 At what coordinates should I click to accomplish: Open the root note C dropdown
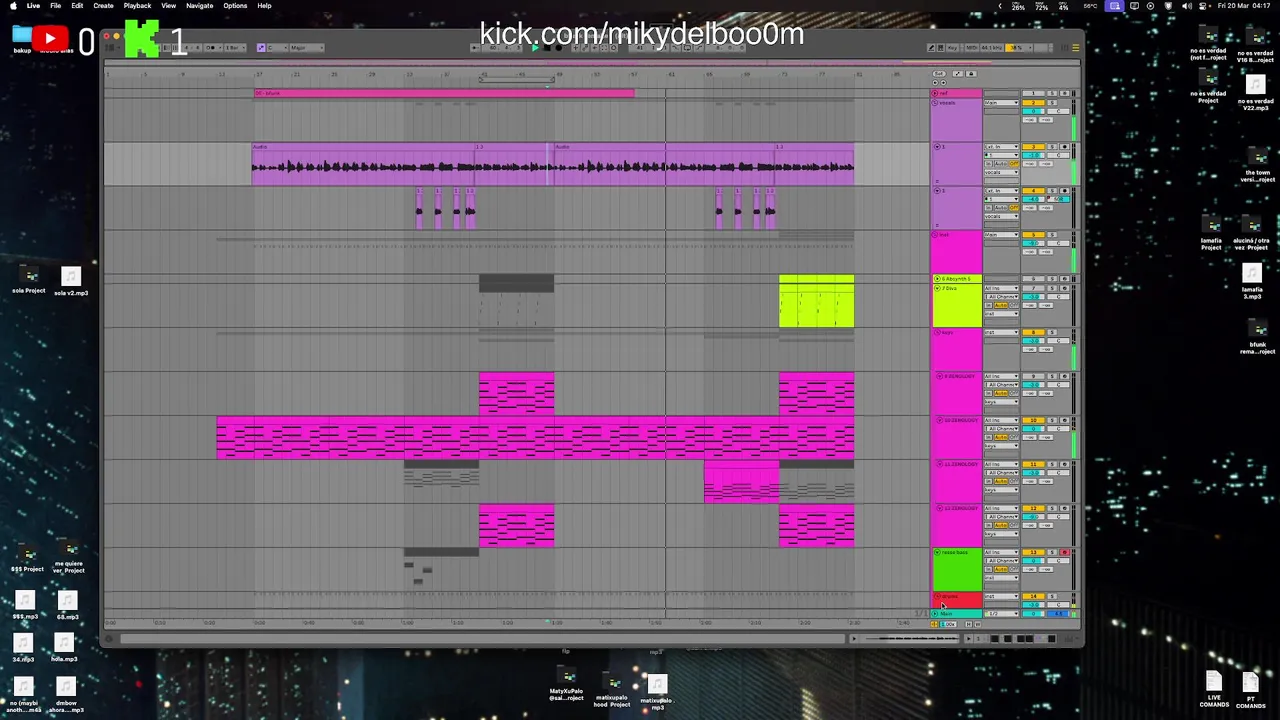276,47
